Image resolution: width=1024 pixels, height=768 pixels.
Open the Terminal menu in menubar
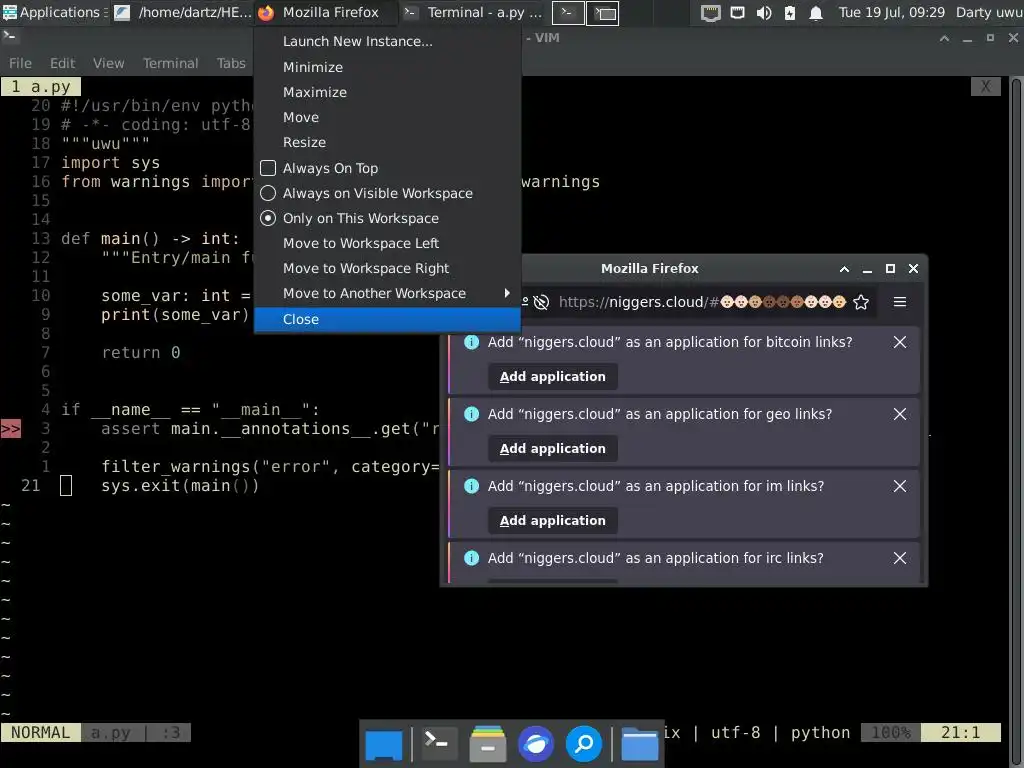pos(170,63)
